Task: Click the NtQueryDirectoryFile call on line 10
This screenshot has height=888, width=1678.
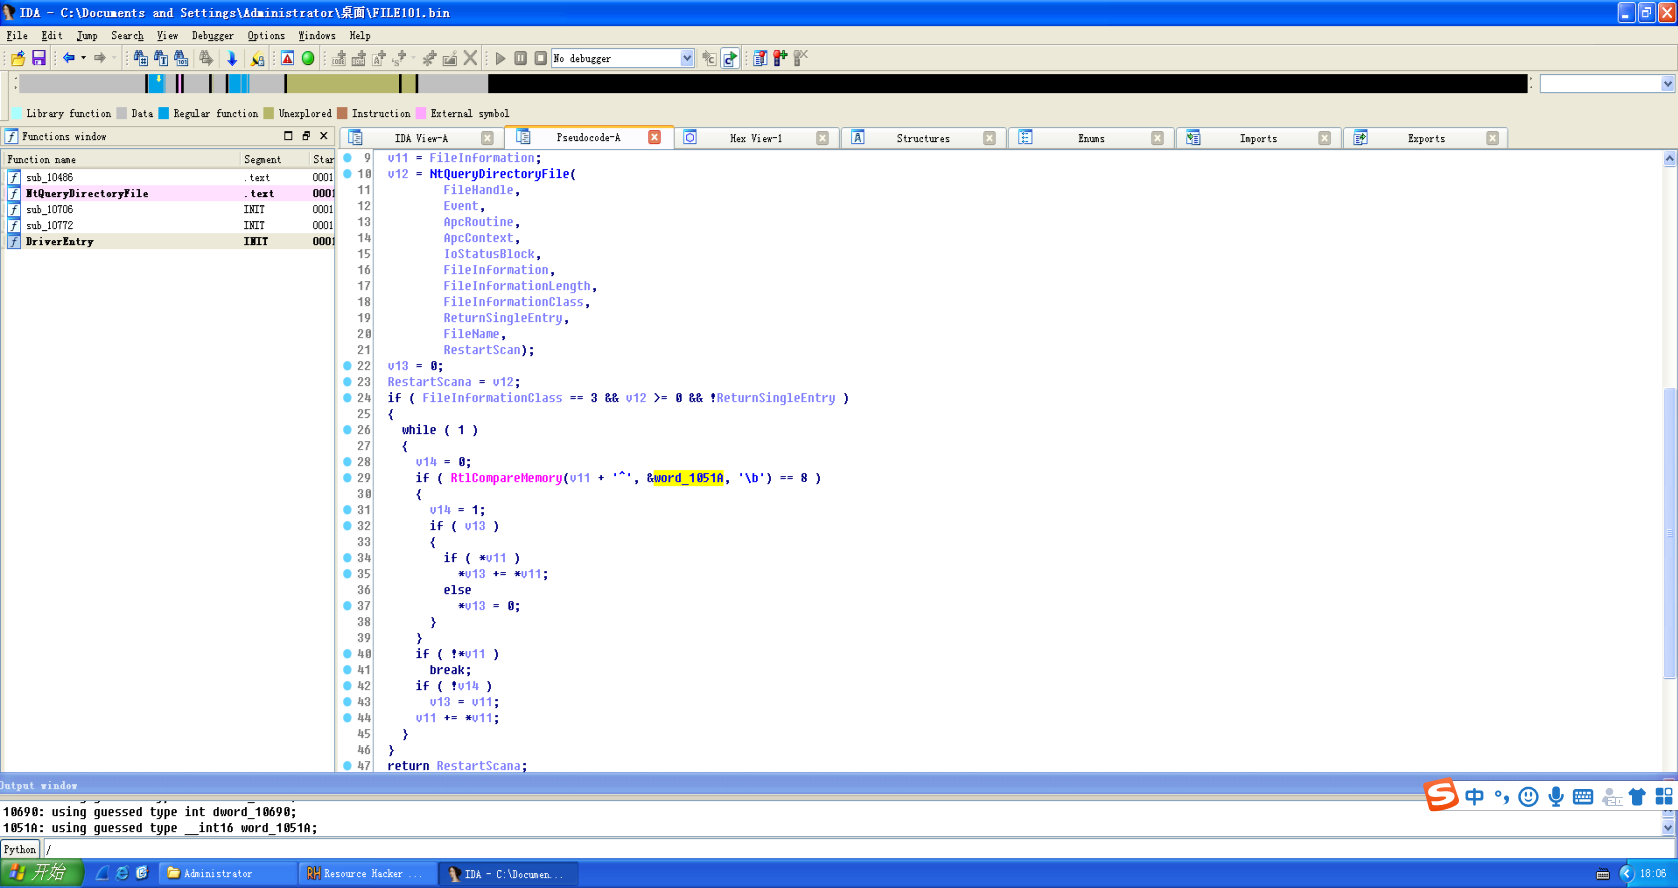Action: point(499,174)
